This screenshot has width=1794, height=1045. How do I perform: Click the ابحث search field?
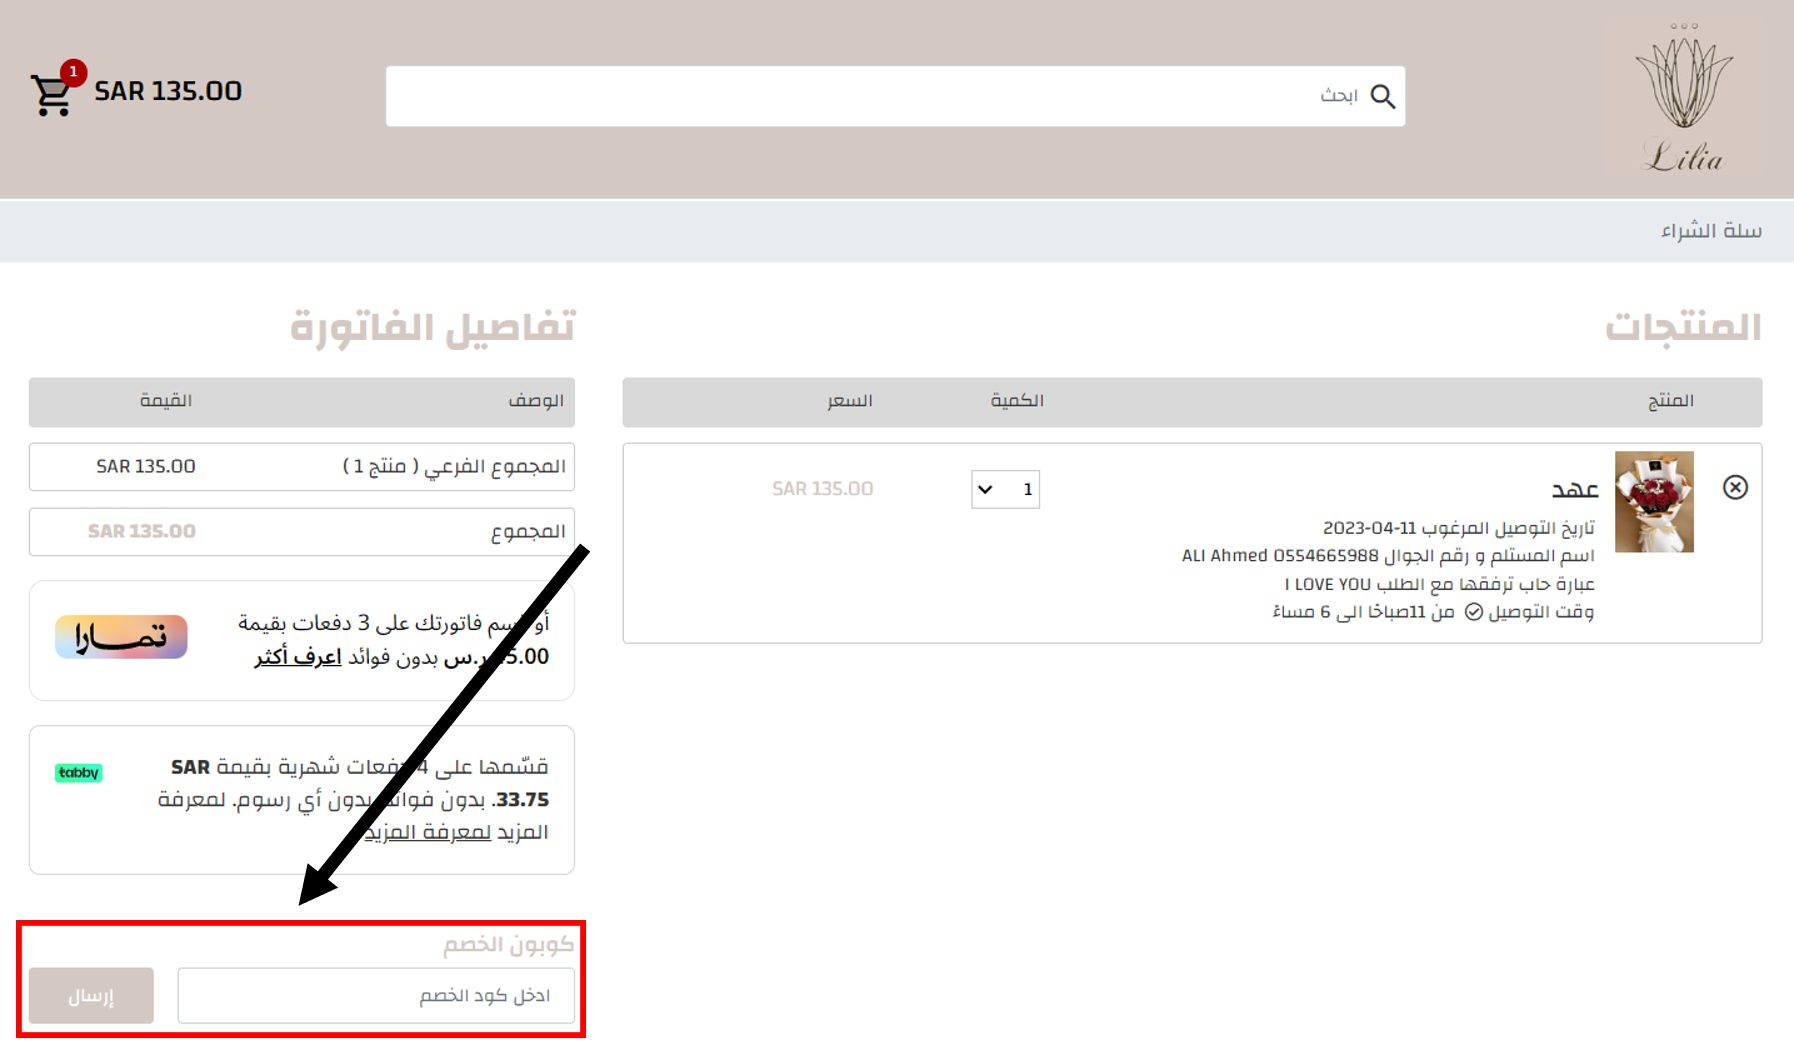click(900, 95)
